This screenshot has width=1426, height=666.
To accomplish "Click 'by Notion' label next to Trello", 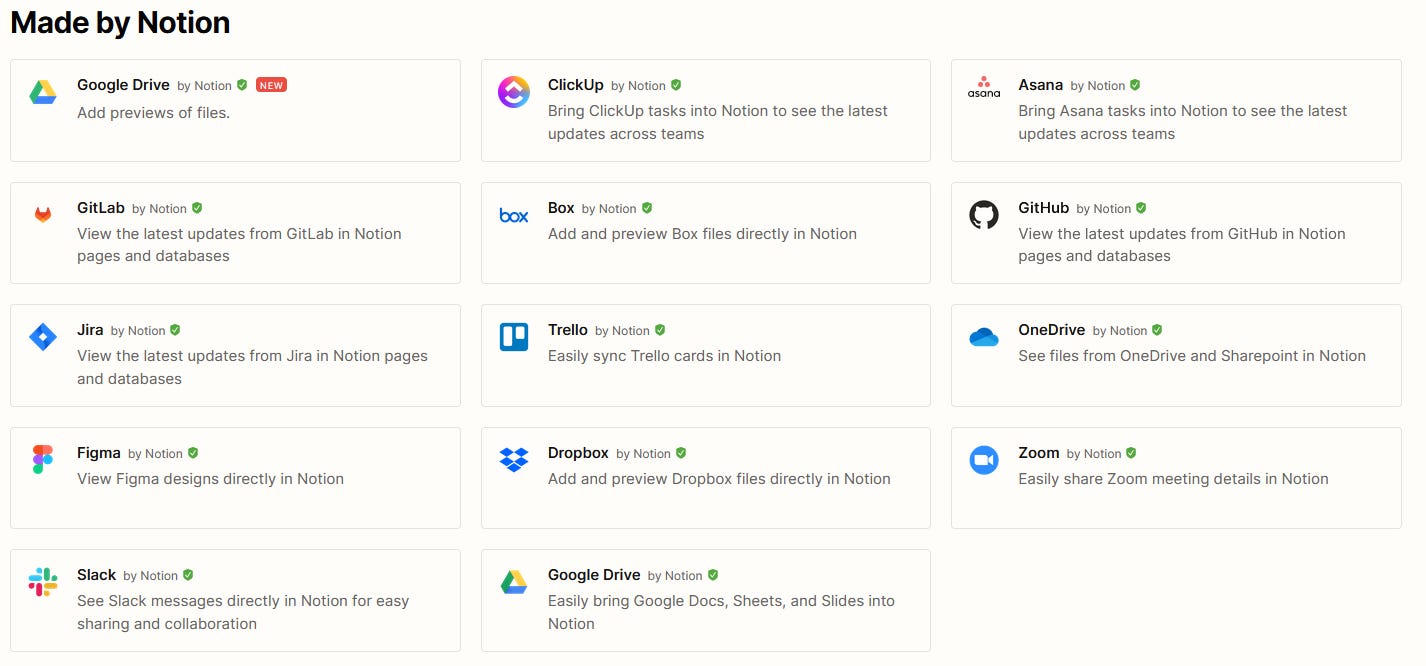I will point(622,331).
